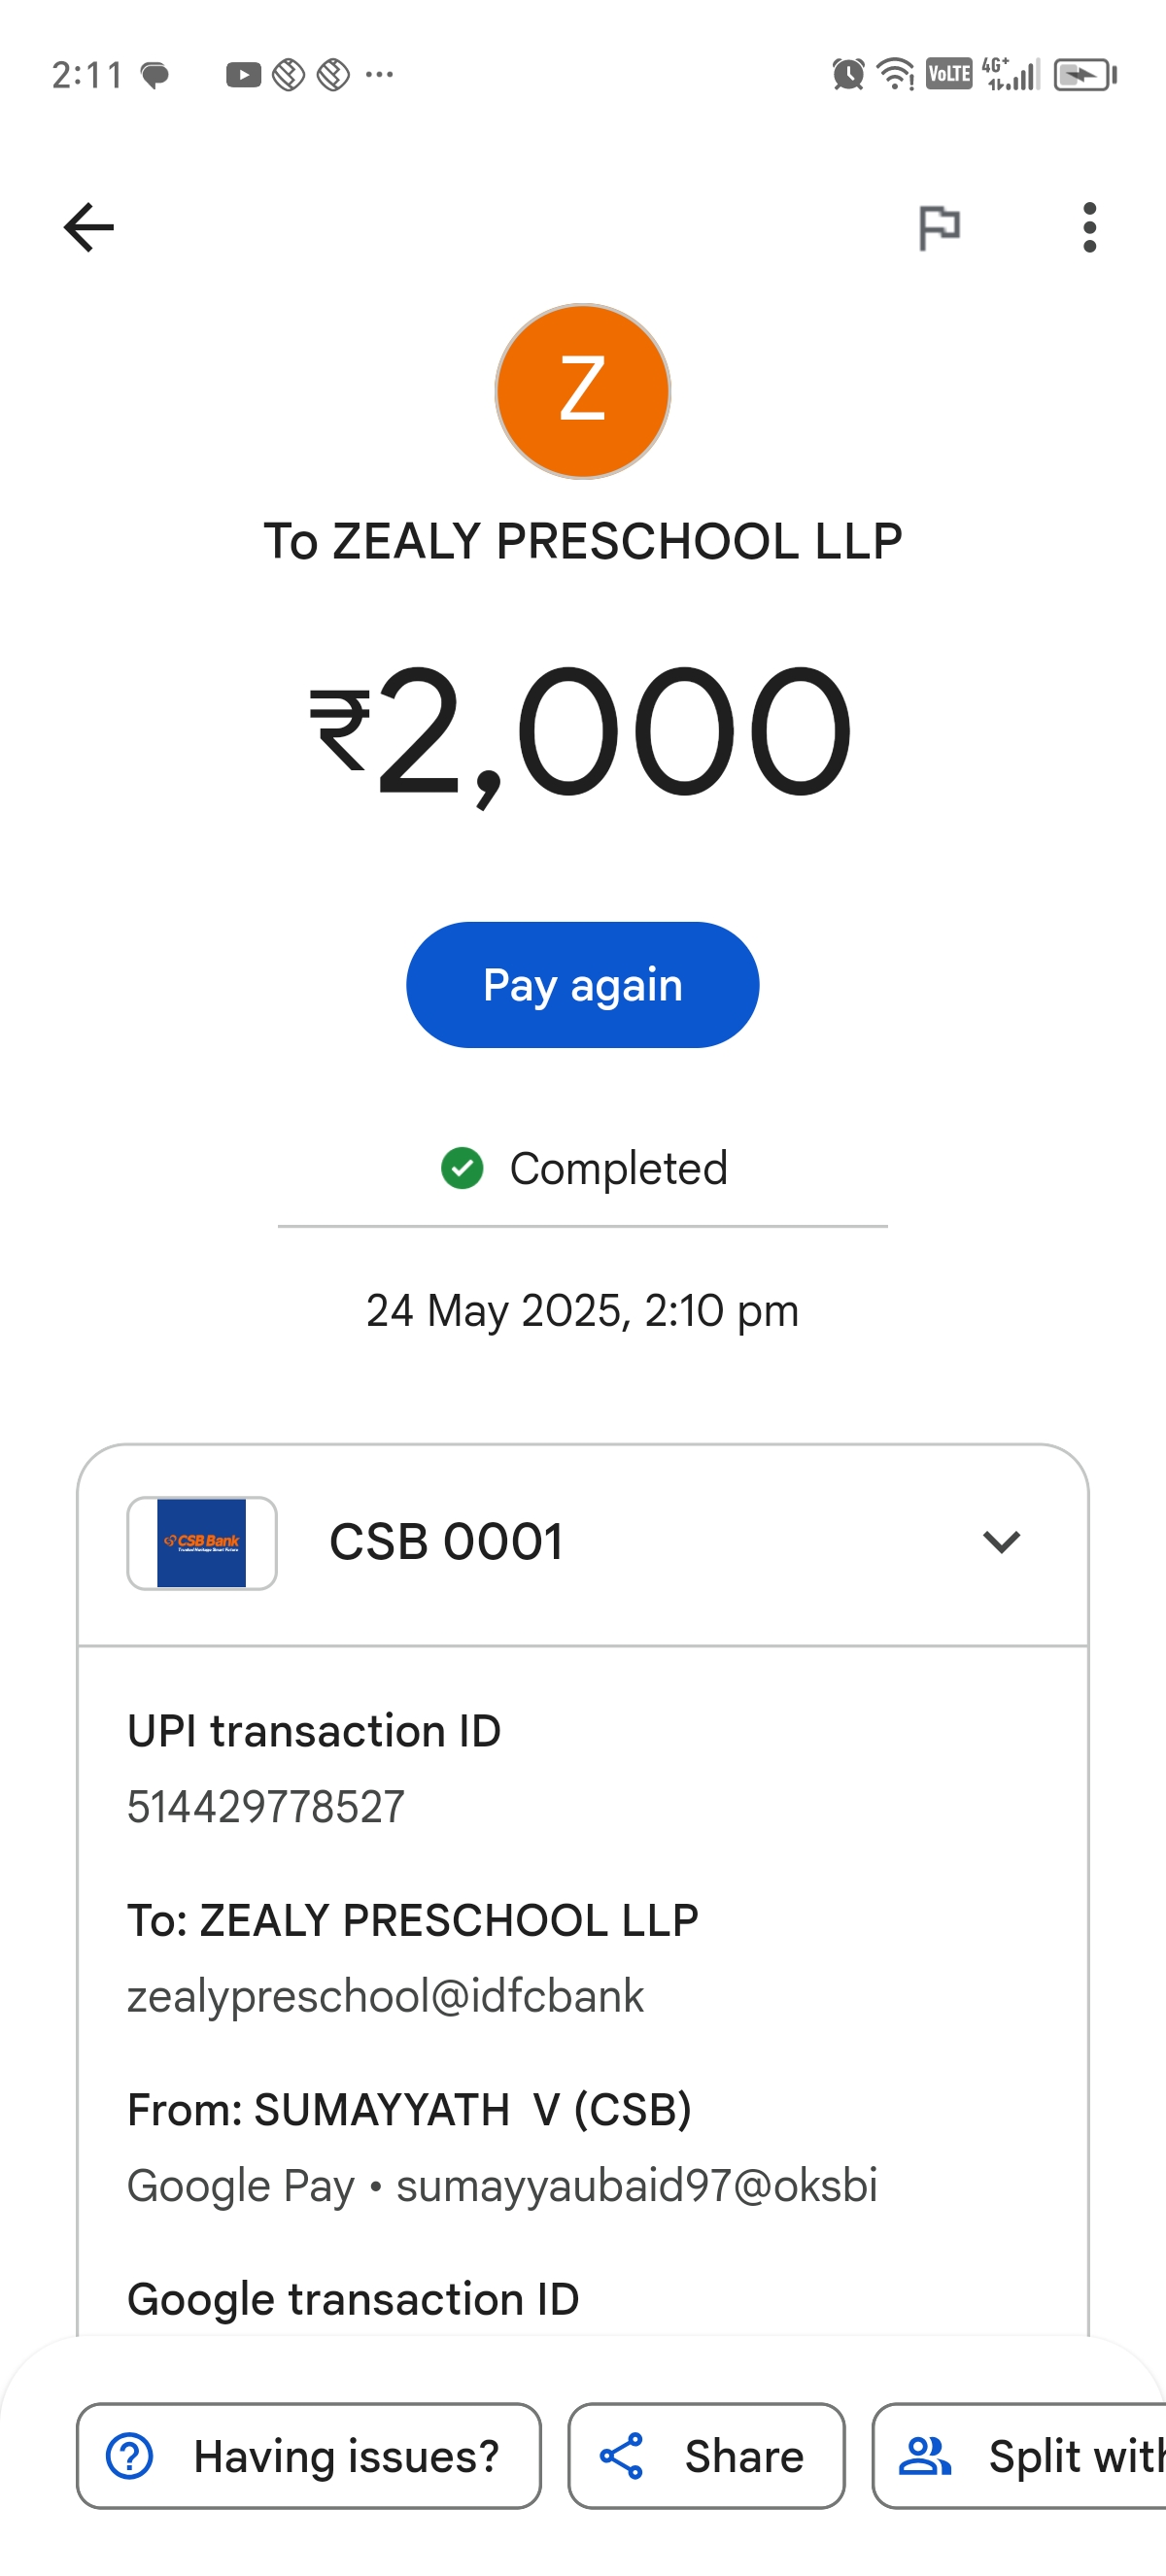Tap the battery icon in status bar
The height and width of the screenshot is (2576, 1166).
[x=1085, y=75]
